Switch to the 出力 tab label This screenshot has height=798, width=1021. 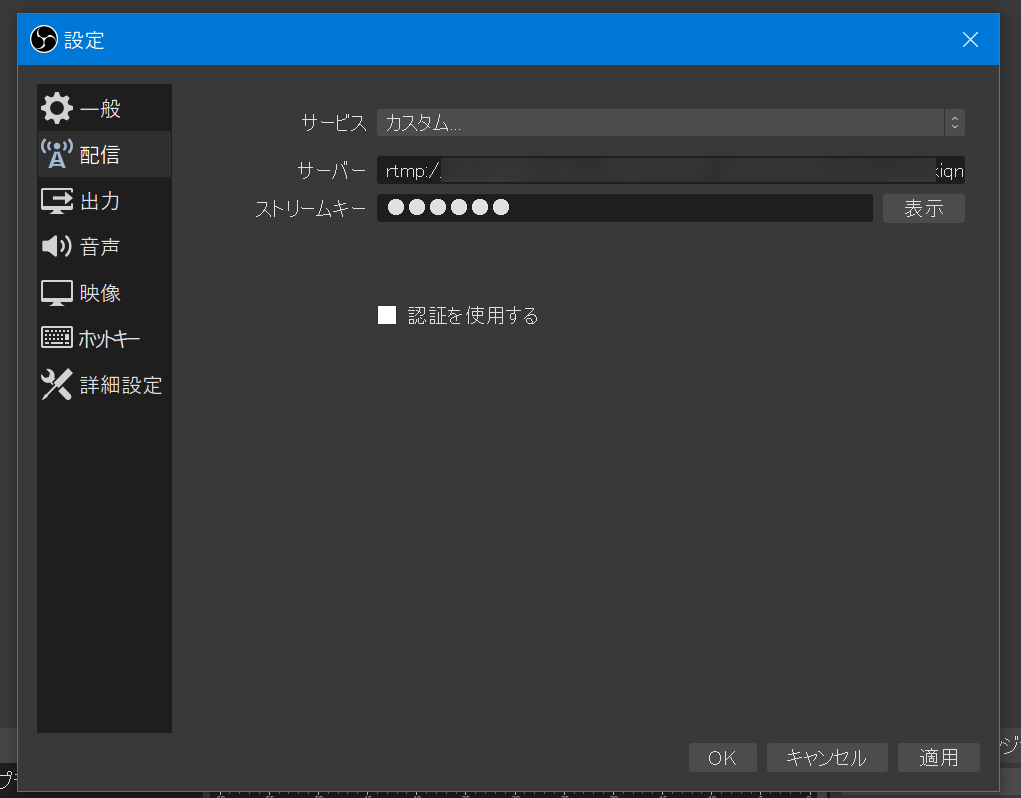pyautogui.click(x=100, y=201)
